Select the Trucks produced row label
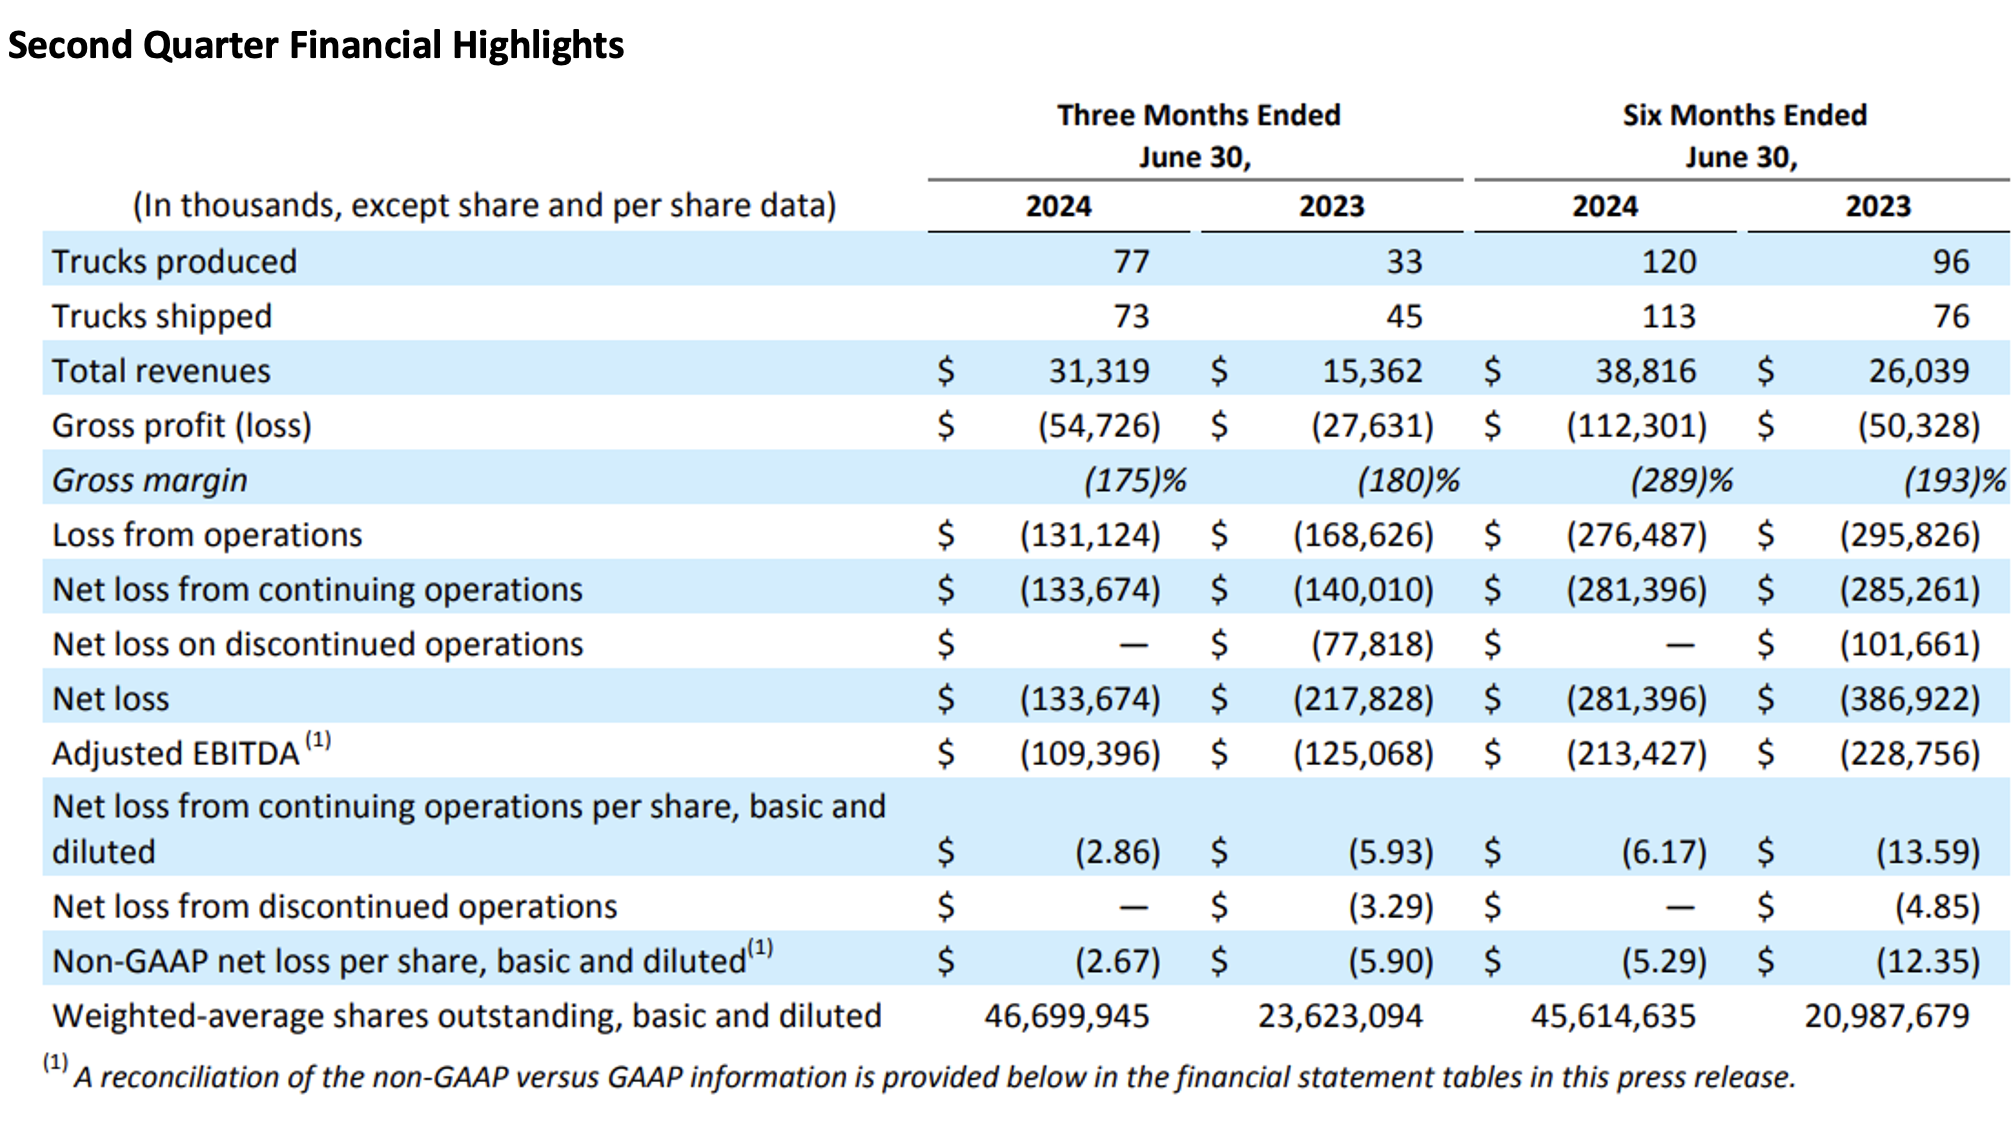 [174, 261]
